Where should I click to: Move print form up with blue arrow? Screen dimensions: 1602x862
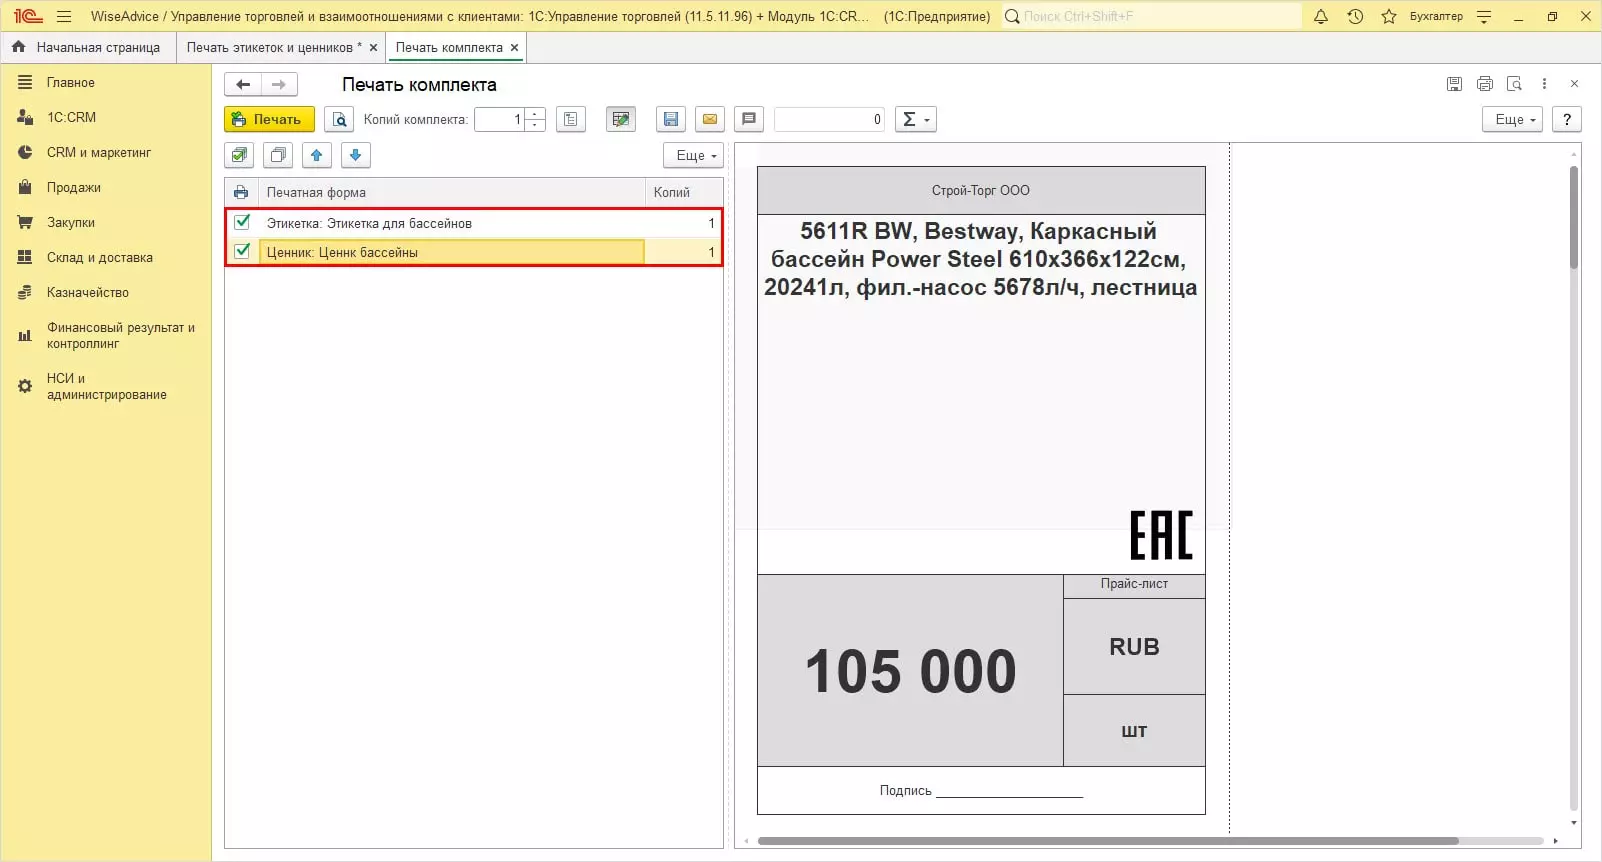(317, 155)
